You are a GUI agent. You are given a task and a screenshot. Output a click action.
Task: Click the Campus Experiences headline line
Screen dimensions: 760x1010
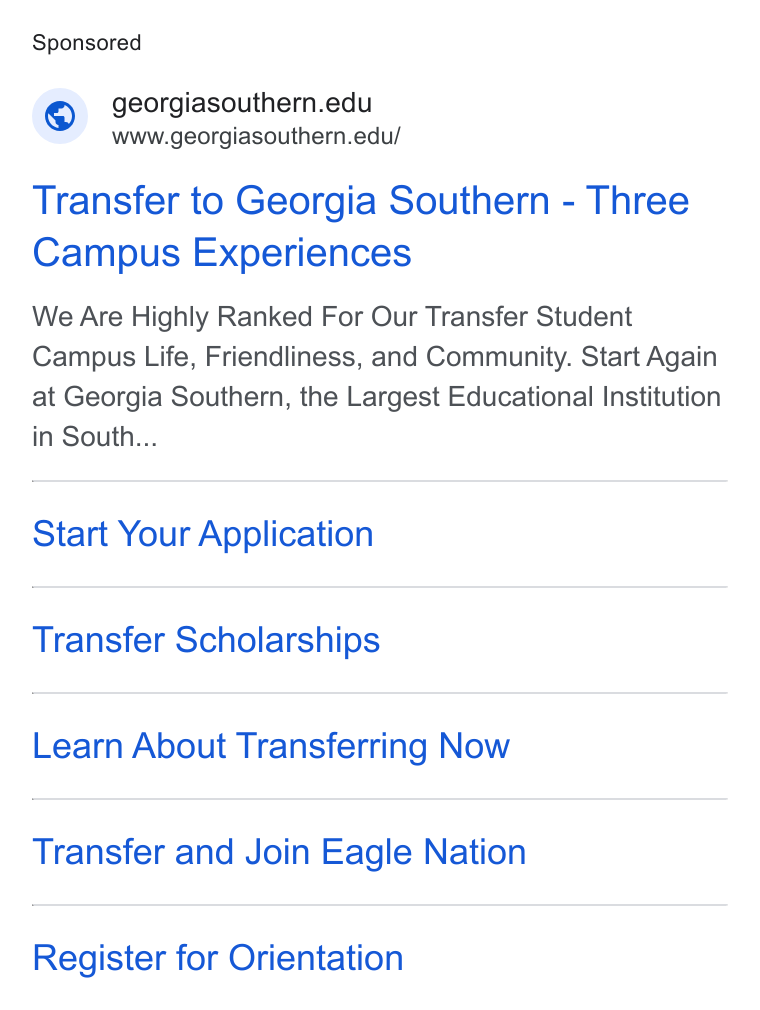(x=222, y=252)
